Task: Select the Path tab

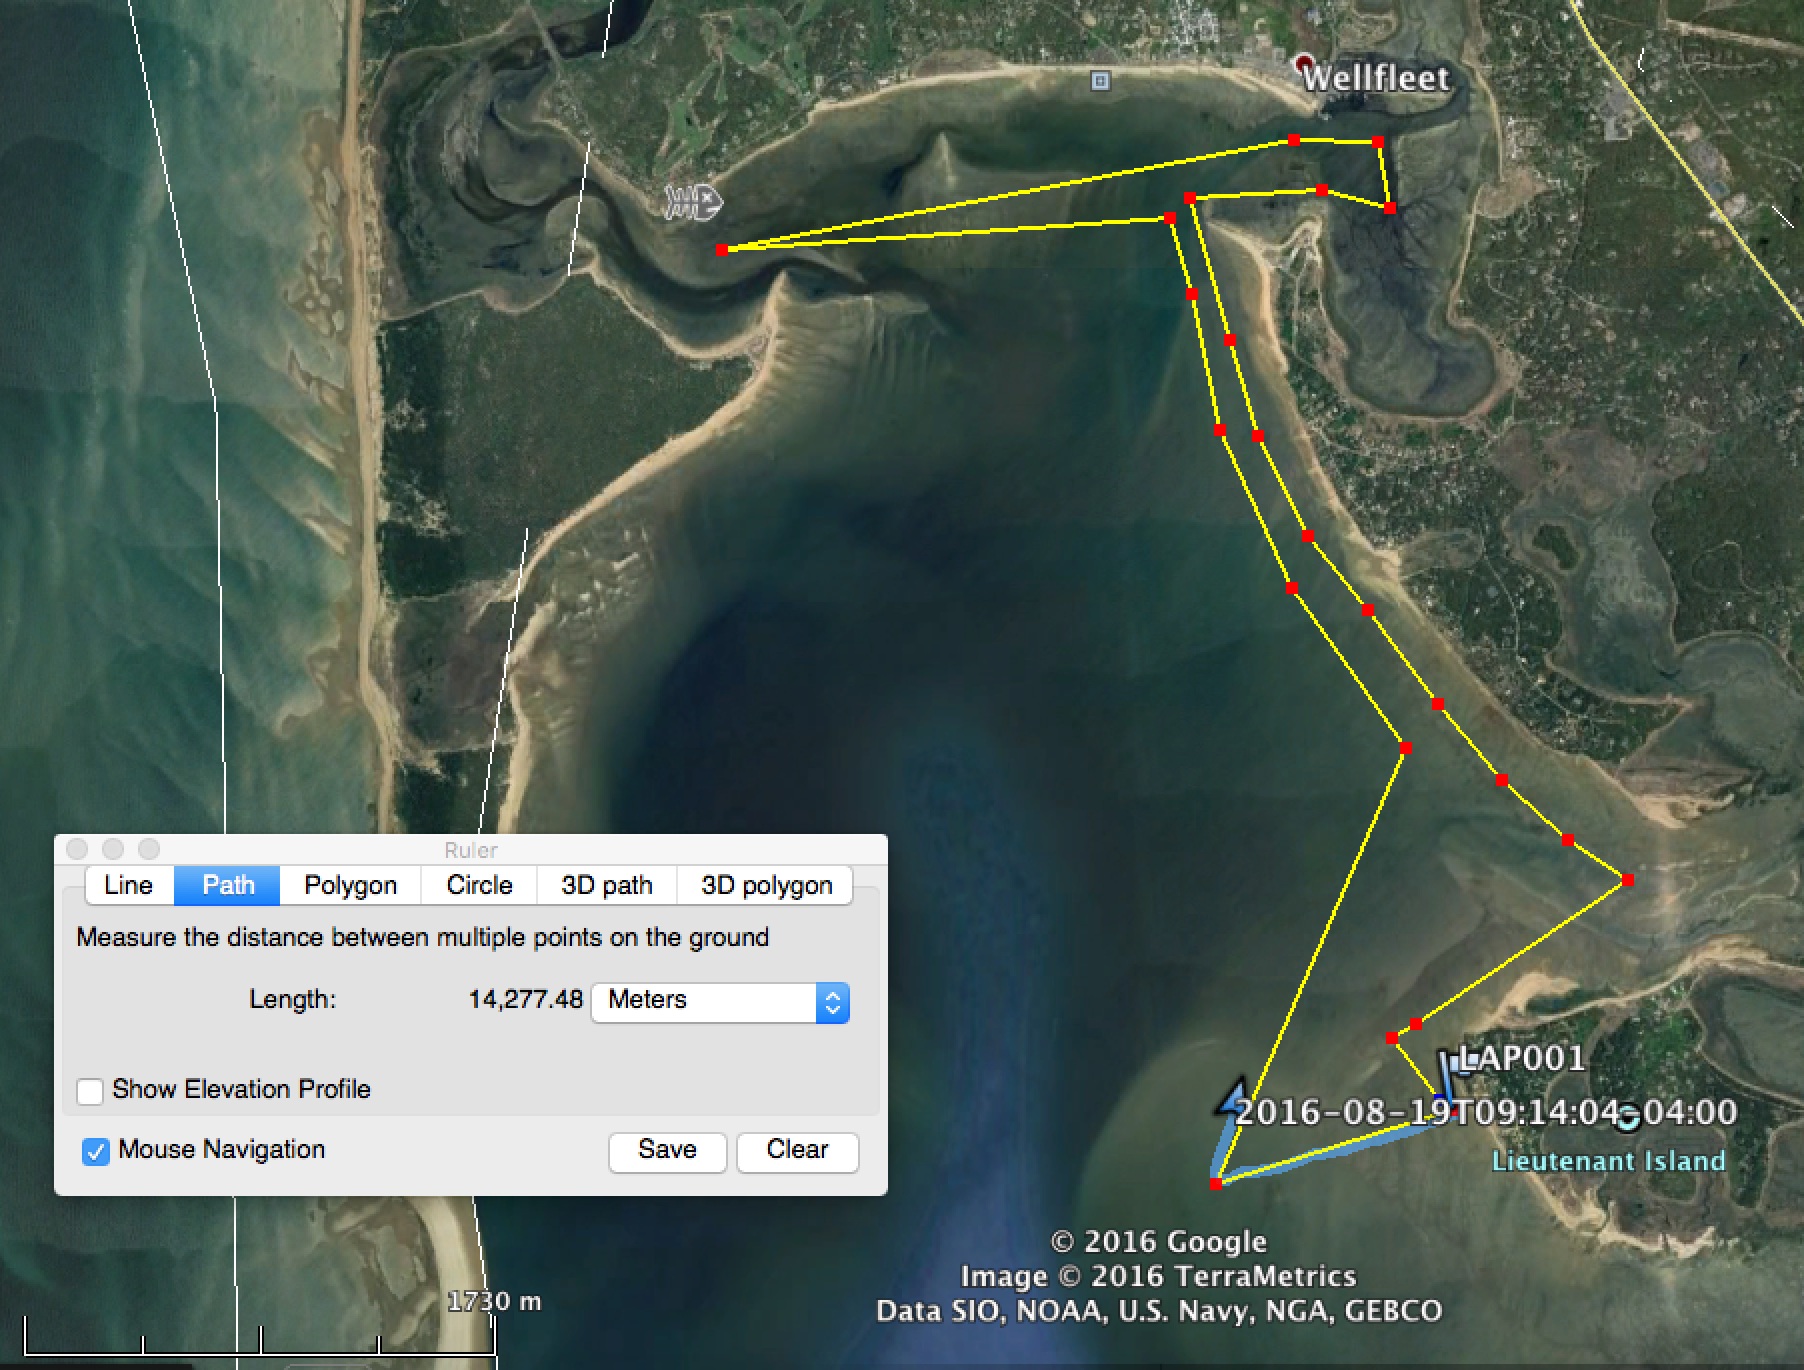Action: point(228,885)
